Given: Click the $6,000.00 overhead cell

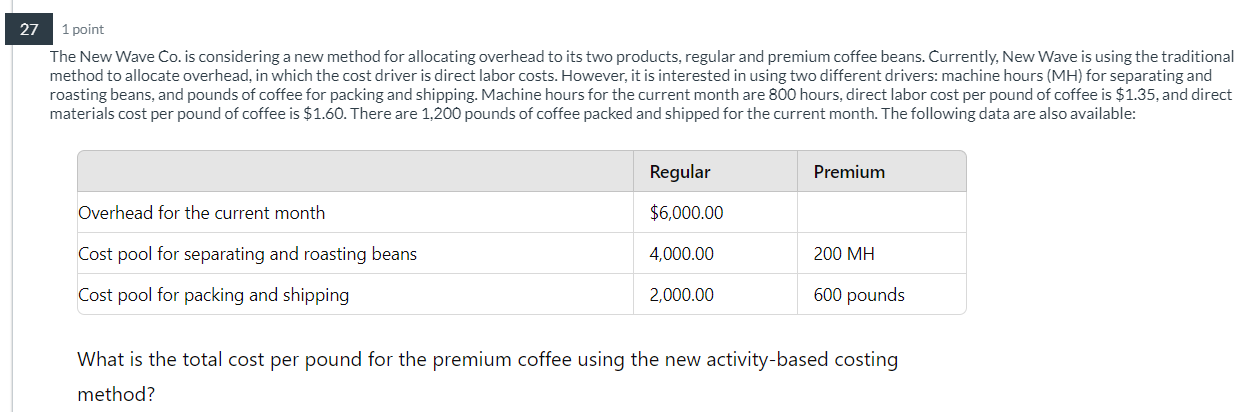Looking at the screenshot, I should [686, 213].
